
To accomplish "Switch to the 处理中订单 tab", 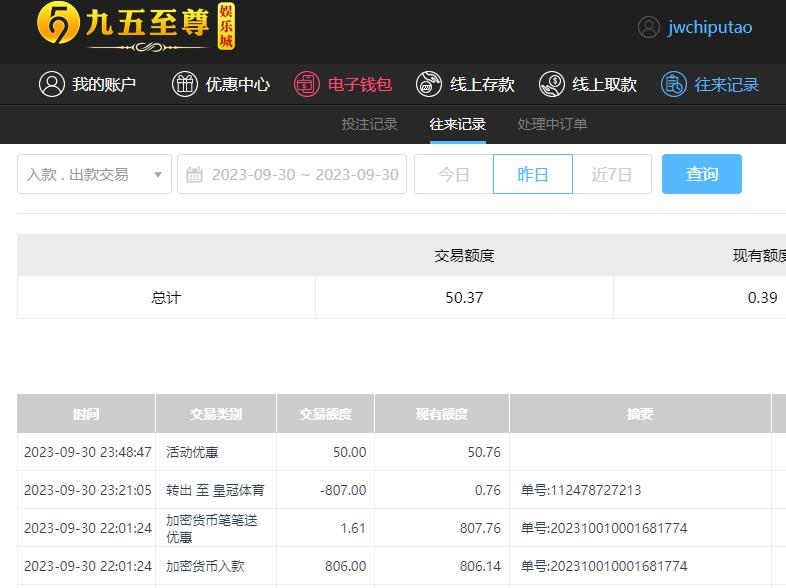I will click(x=552, y=124).
